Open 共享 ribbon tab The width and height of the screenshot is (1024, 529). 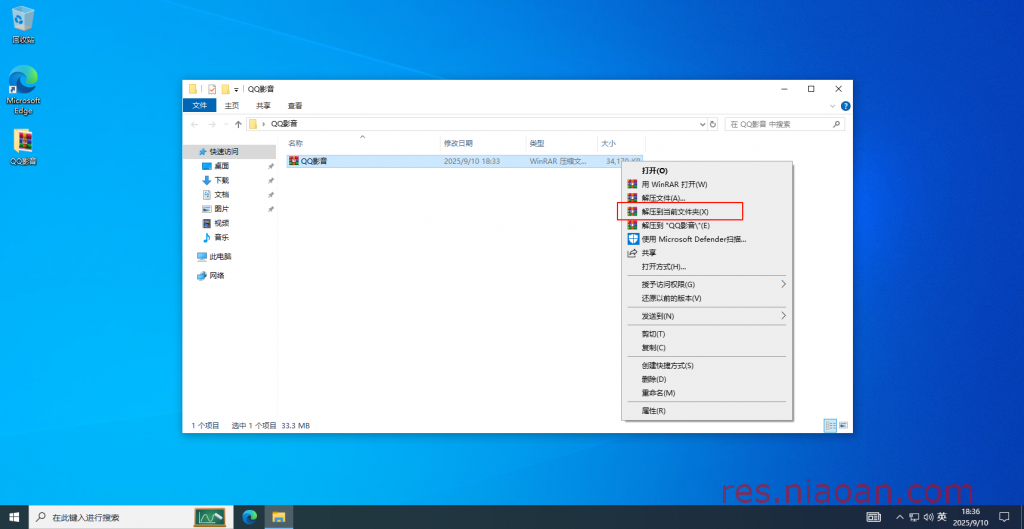(x=263, y=106)
